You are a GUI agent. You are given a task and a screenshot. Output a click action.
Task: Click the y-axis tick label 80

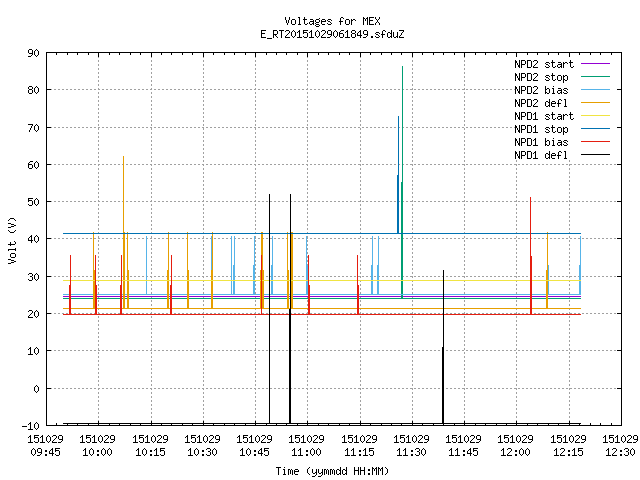click(33, 90)
